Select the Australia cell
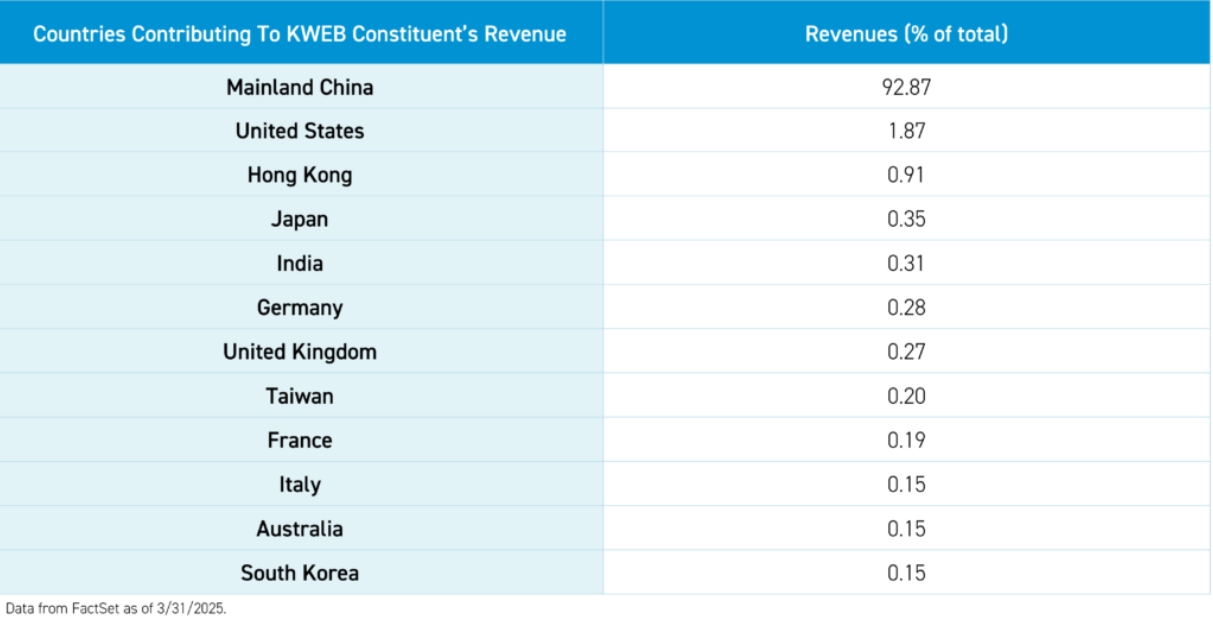The image size is (1213, 622). tap(300, 528)
